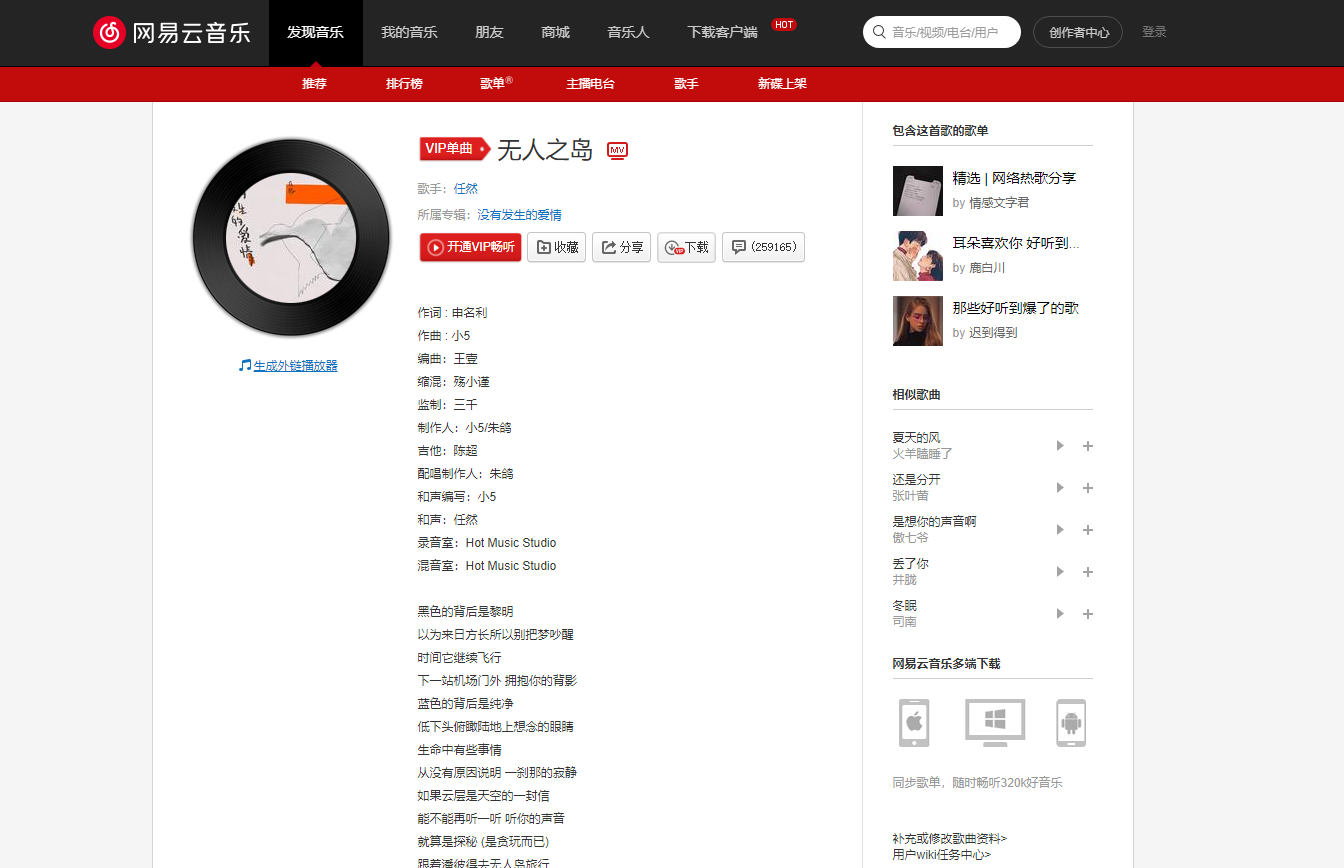Click the 分享 button
The width and height of the screenshot is (1344, 868).
click(621, 247)
